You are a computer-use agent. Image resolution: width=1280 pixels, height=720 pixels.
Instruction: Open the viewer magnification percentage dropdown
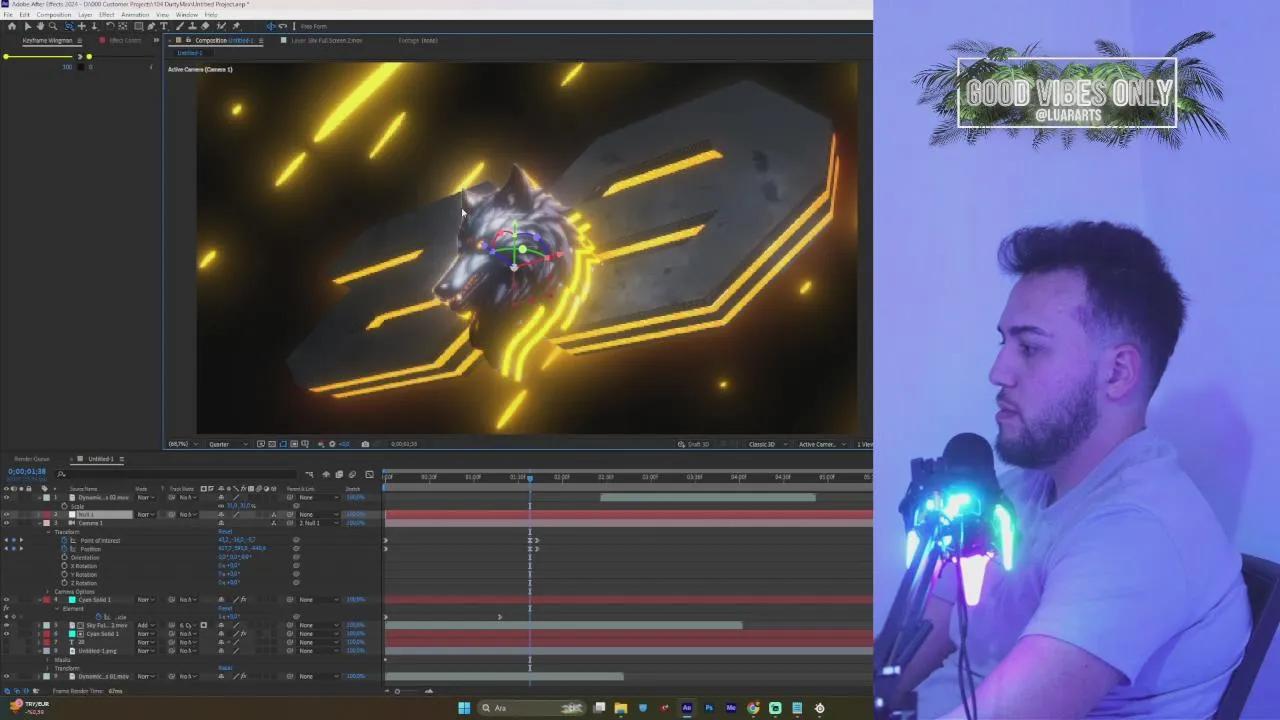(x=182, y=444)
